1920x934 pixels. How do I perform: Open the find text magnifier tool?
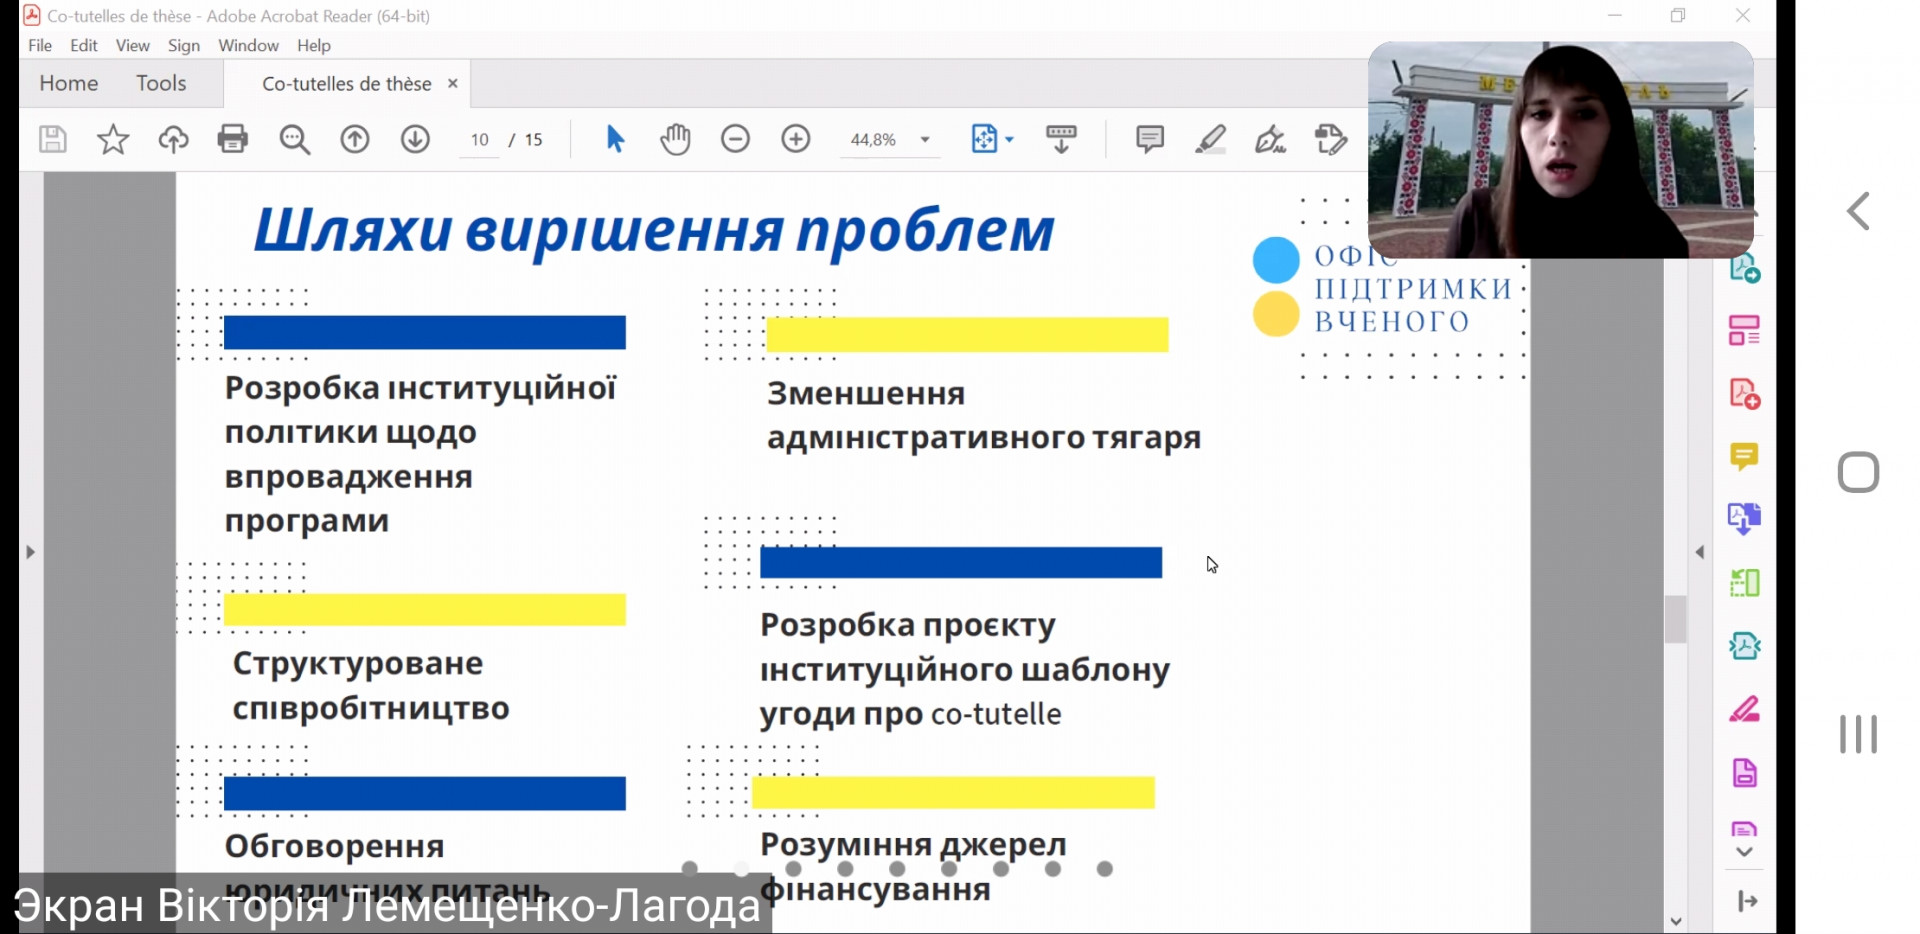[x=294, y=139]
